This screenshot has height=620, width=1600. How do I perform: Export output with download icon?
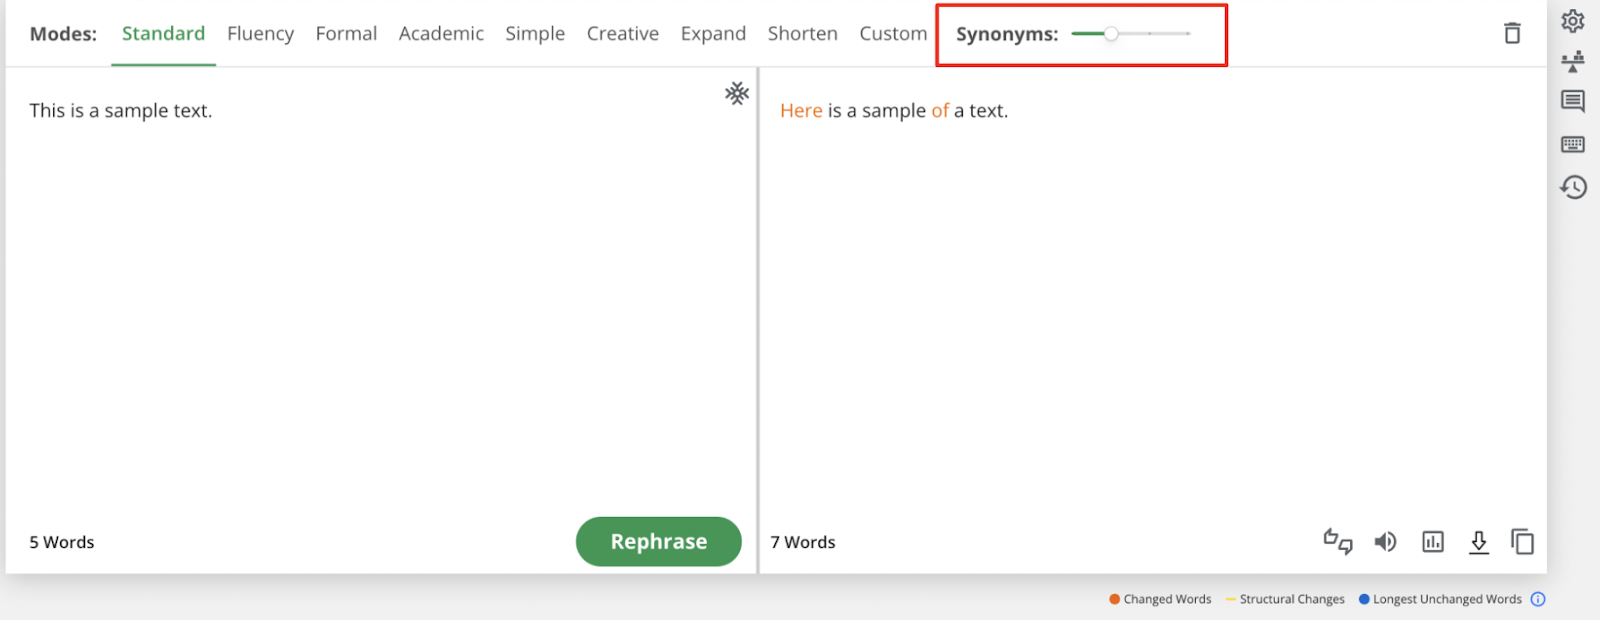pyautogui.click(x=1479, y=541)
